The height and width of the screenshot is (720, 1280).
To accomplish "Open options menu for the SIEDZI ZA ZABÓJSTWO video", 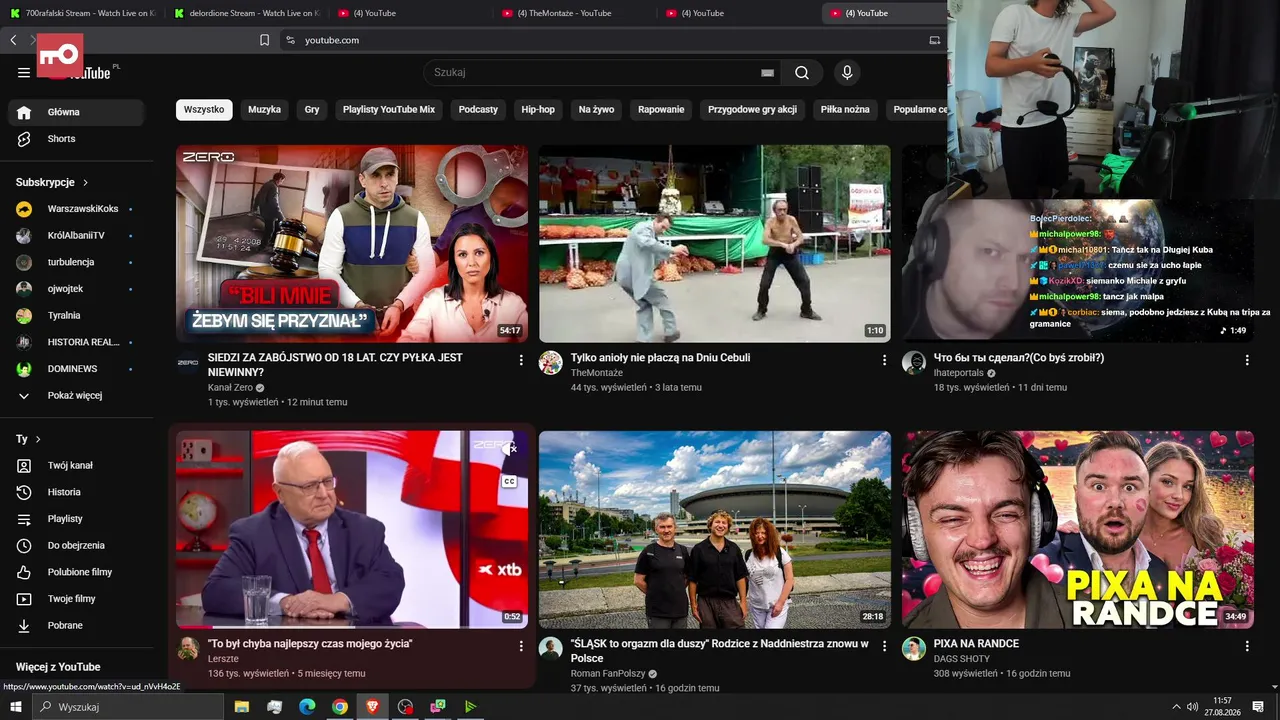I will pos(521,360).
